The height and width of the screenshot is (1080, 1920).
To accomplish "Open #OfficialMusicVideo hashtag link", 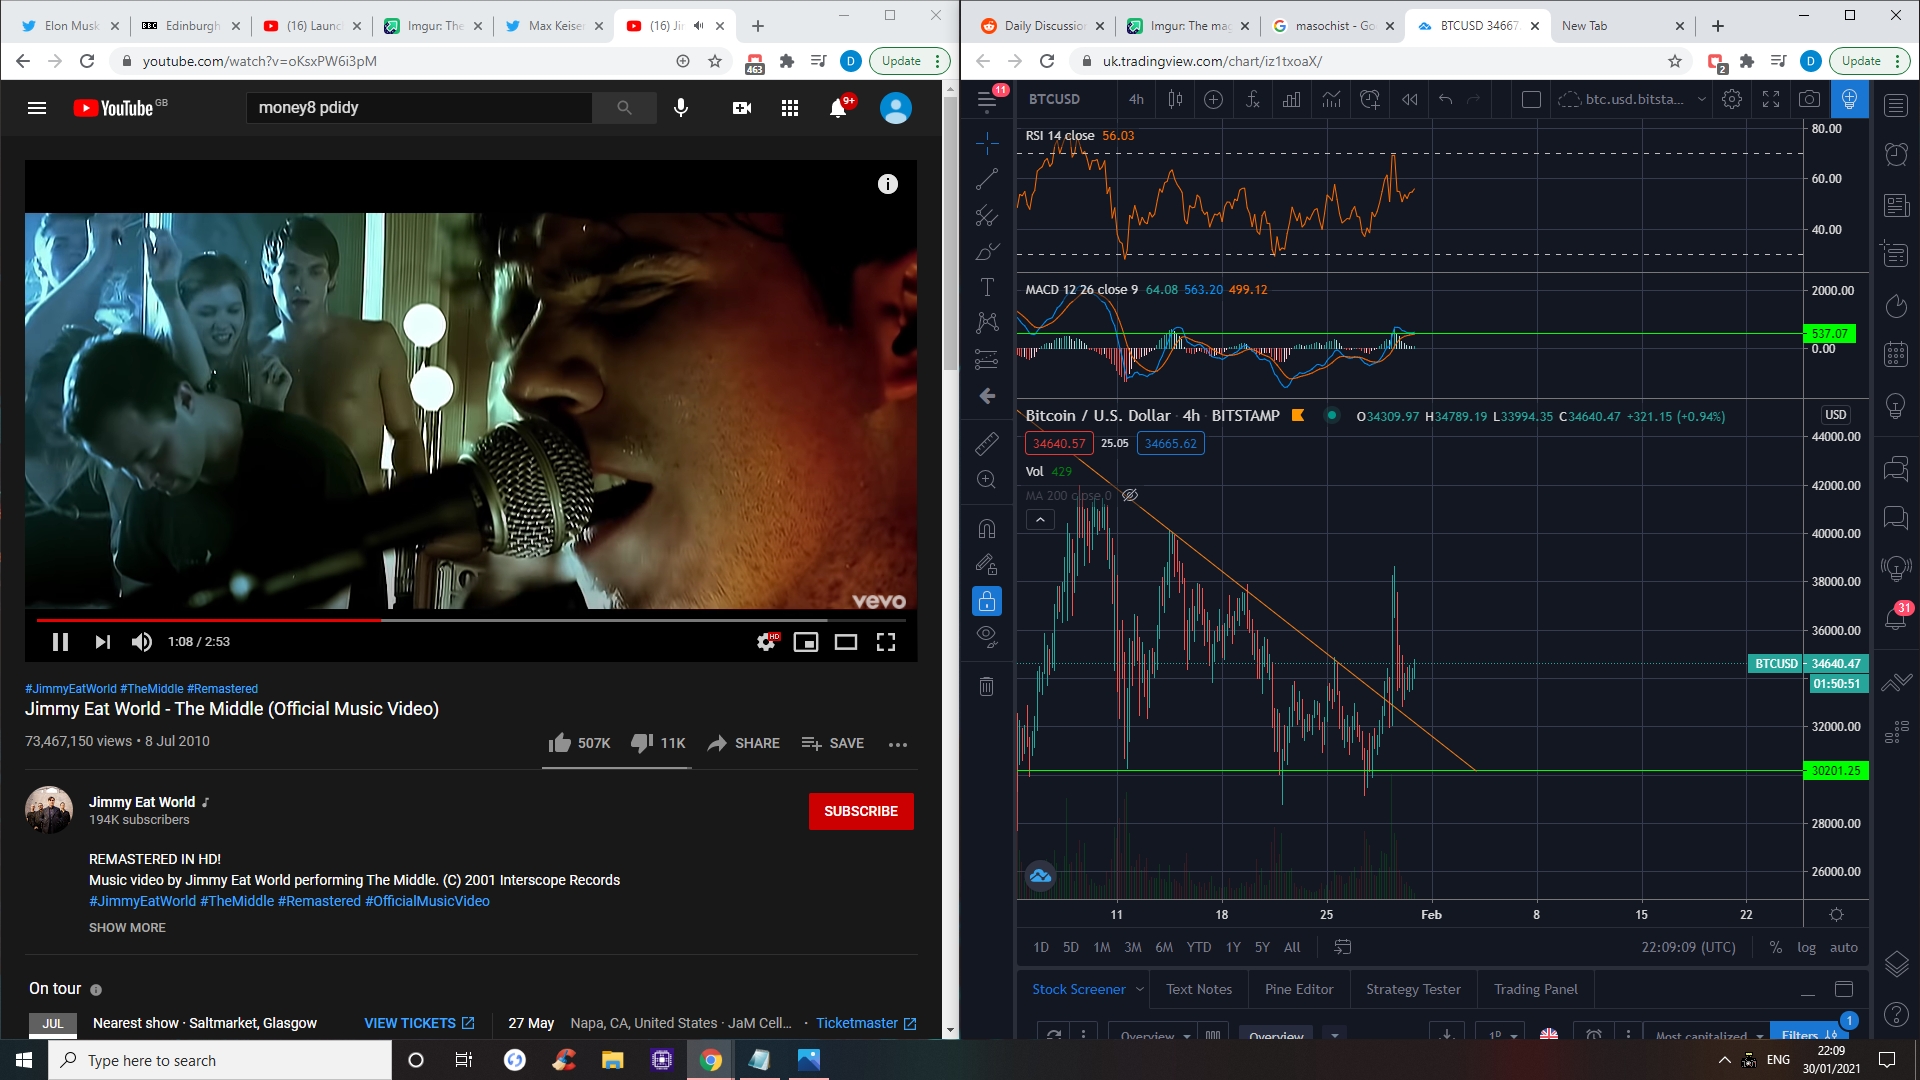I will [427, 901].
